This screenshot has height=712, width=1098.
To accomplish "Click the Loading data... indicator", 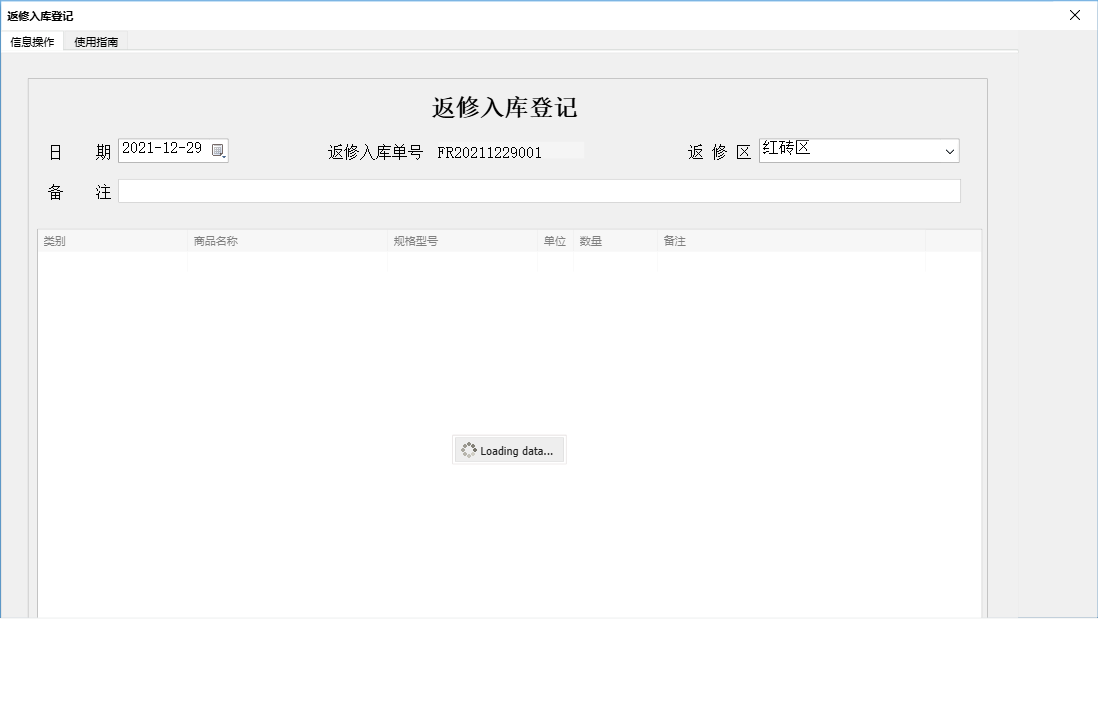I will 509,450.
